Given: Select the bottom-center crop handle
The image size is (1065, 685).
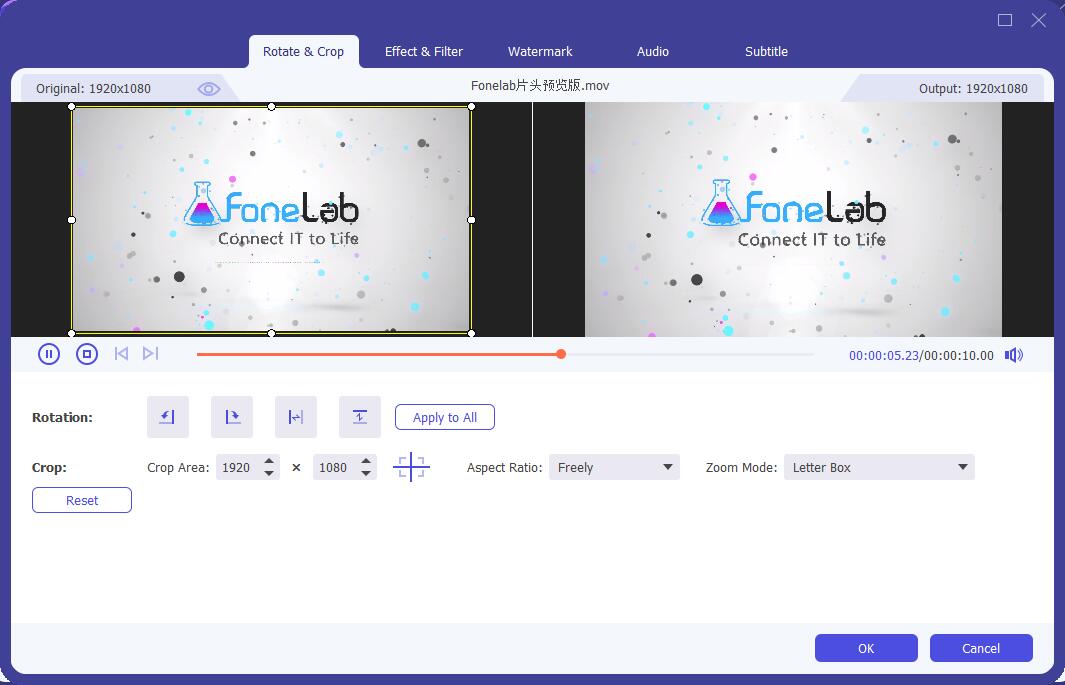Looking at the screenshot, I should 272,333.
